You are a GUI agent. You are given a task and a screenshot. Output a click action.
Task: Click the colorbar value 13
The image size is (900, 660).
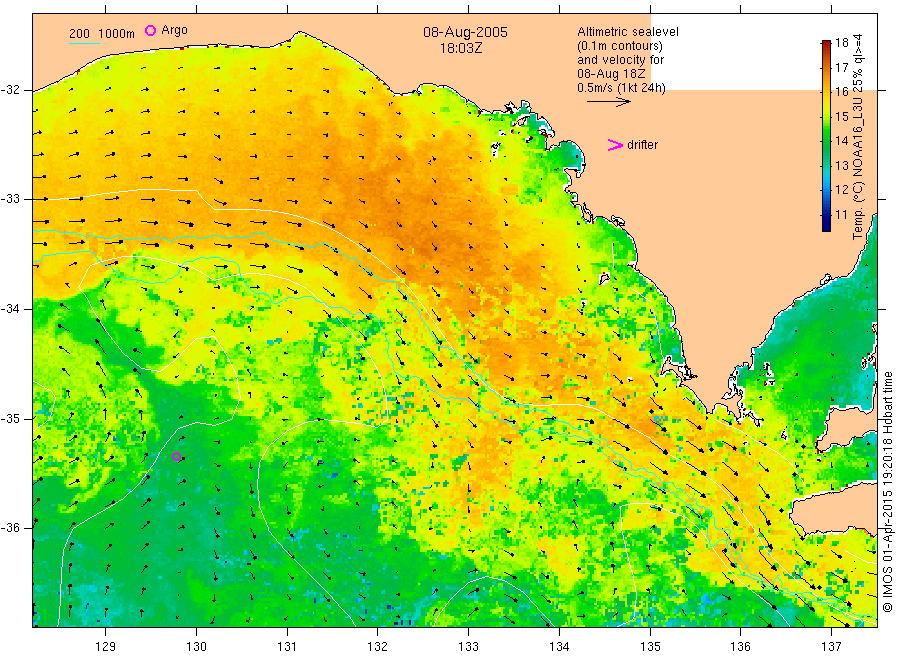[841, 165]
